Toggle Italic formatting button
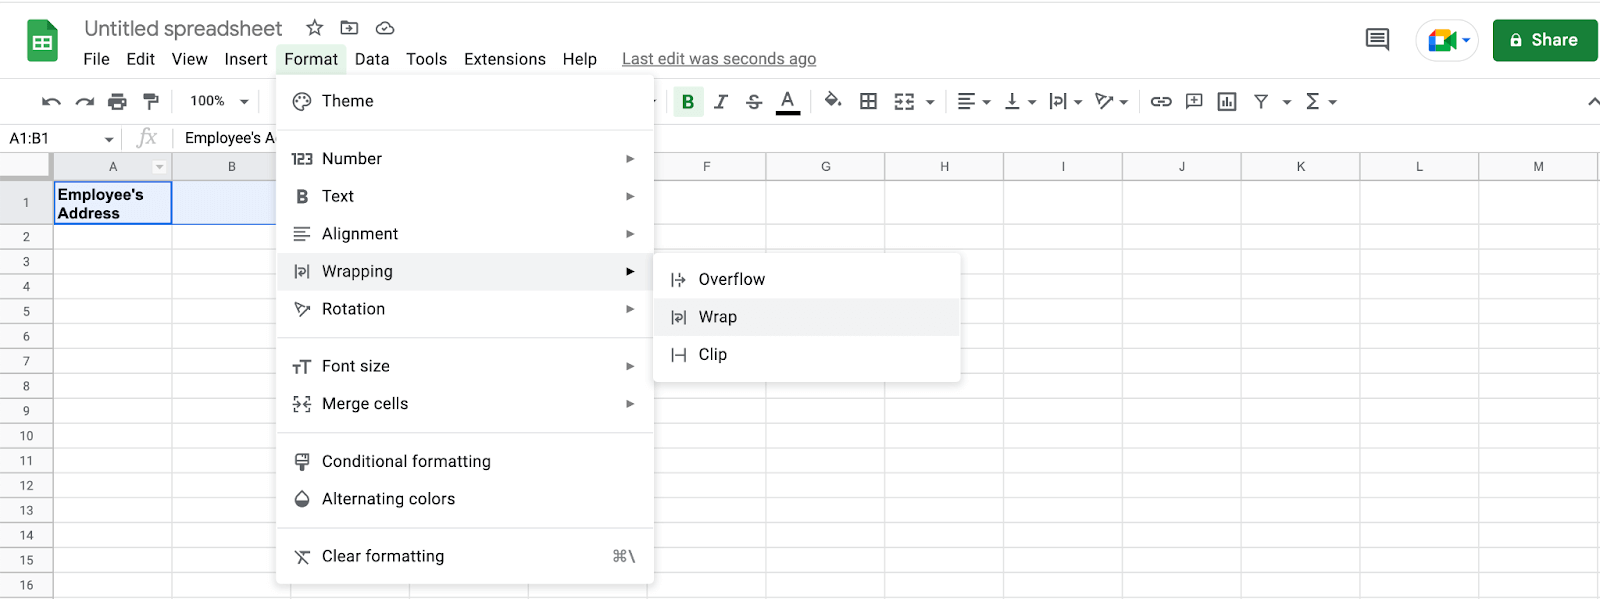1600x599 pixels. pyautogui.click(x=721, y=101)
